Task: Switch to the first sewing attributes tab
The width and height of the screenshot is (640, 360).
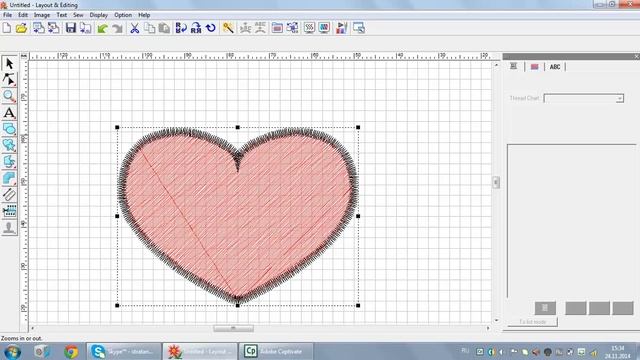Action: point(513,67)
